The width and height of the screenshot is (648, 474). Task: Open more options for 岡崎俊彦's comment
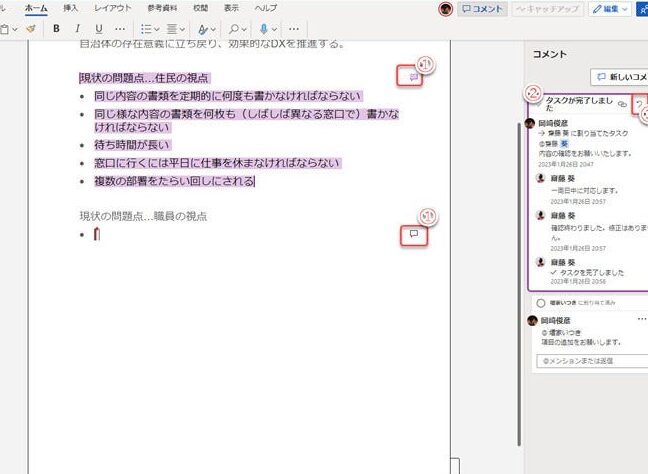coord(641,319)
